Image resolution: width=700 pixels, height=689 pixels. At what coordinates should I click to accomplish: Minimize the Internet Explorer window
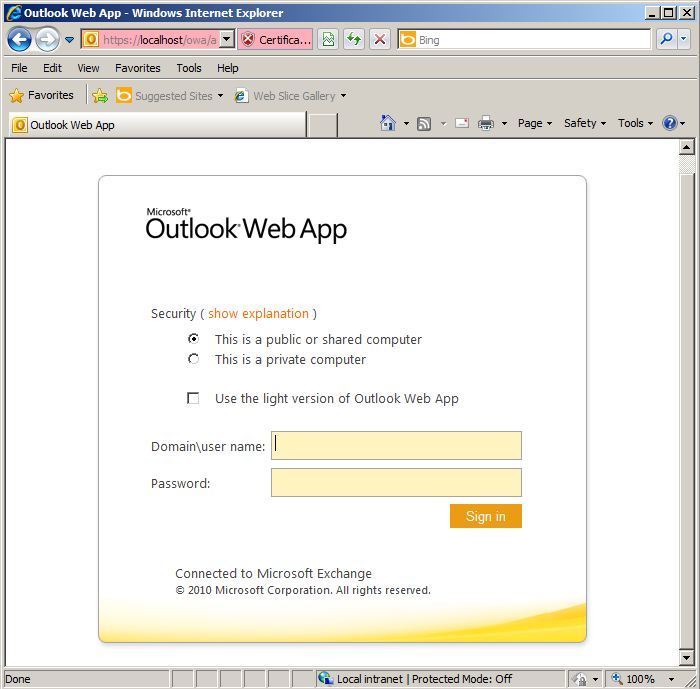click(652, 13)
